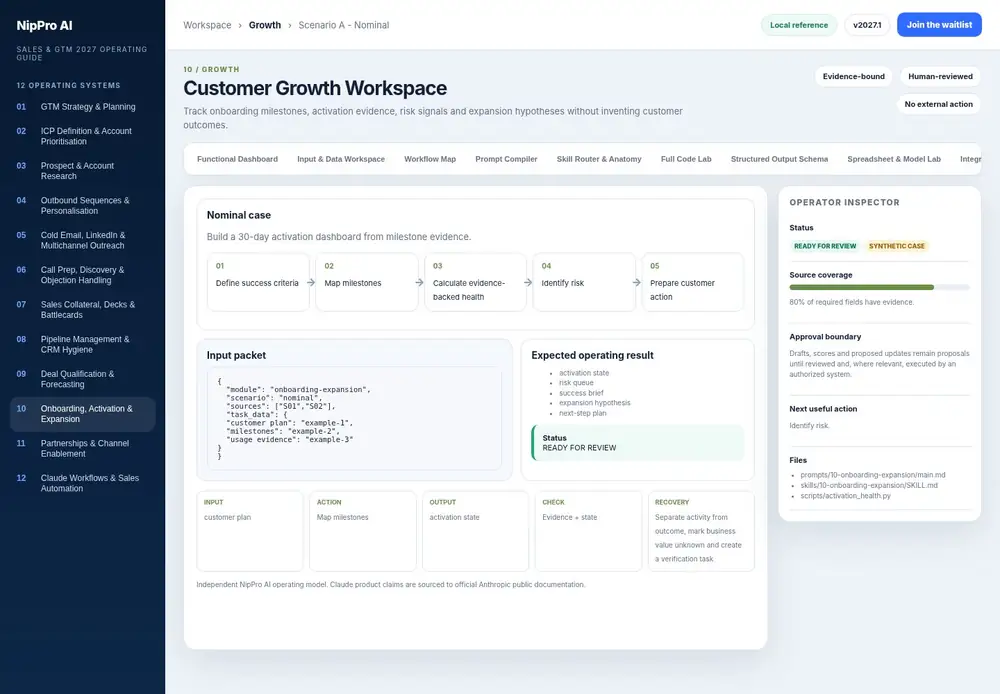Go to Prospect & Account Research

tap(82, 170)
